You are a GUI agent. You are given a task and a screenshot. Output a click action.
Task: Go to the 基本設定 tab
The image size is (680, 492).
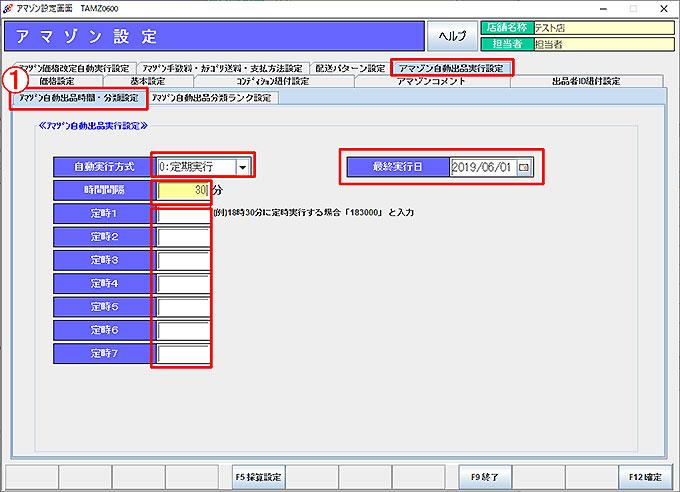coord(148,81)
